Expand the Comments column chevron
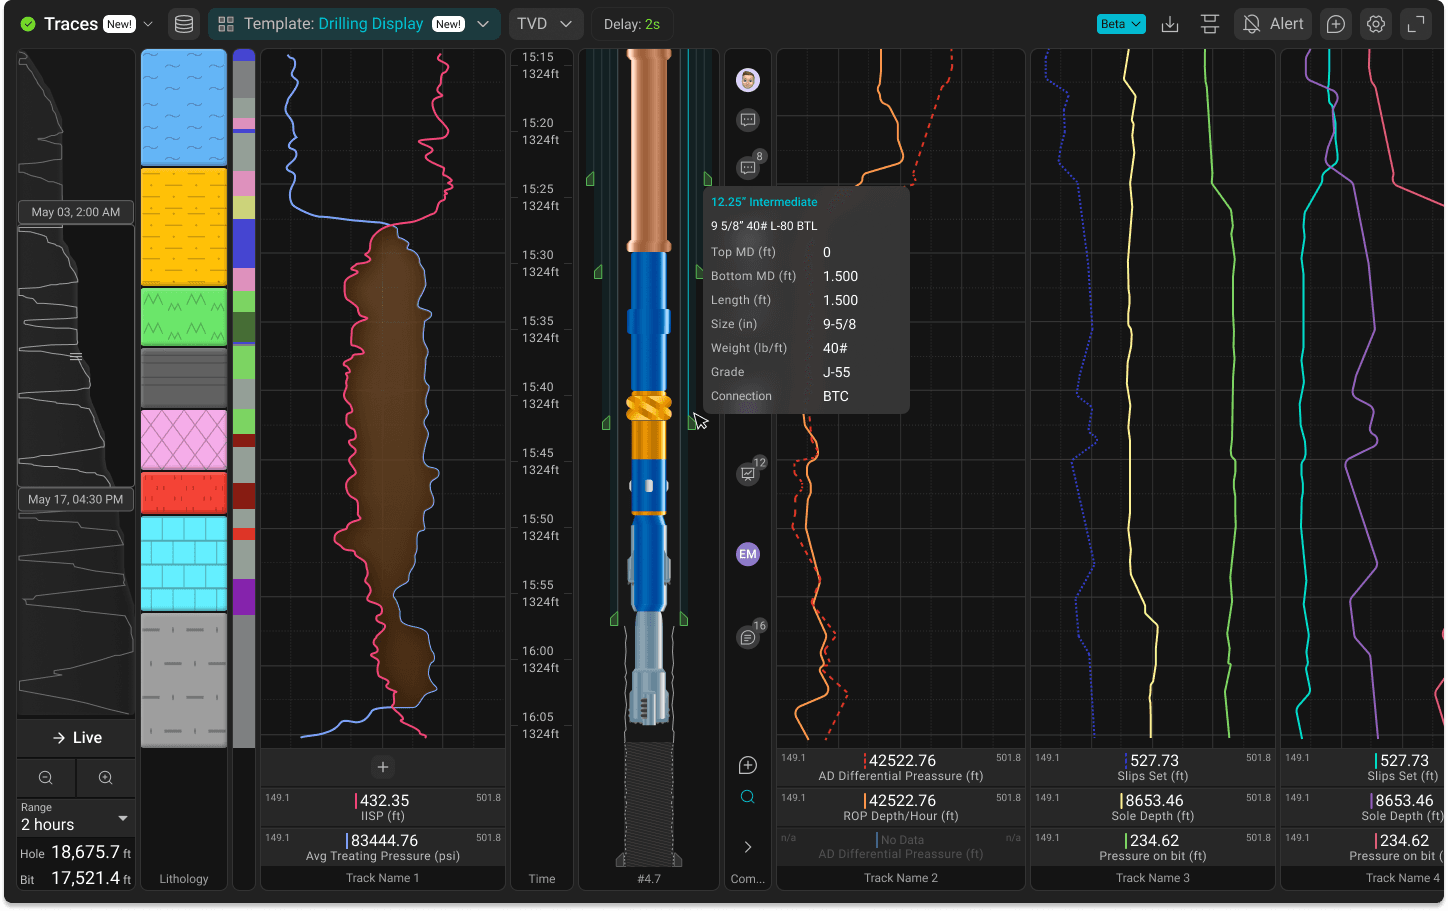 (748, 847)
